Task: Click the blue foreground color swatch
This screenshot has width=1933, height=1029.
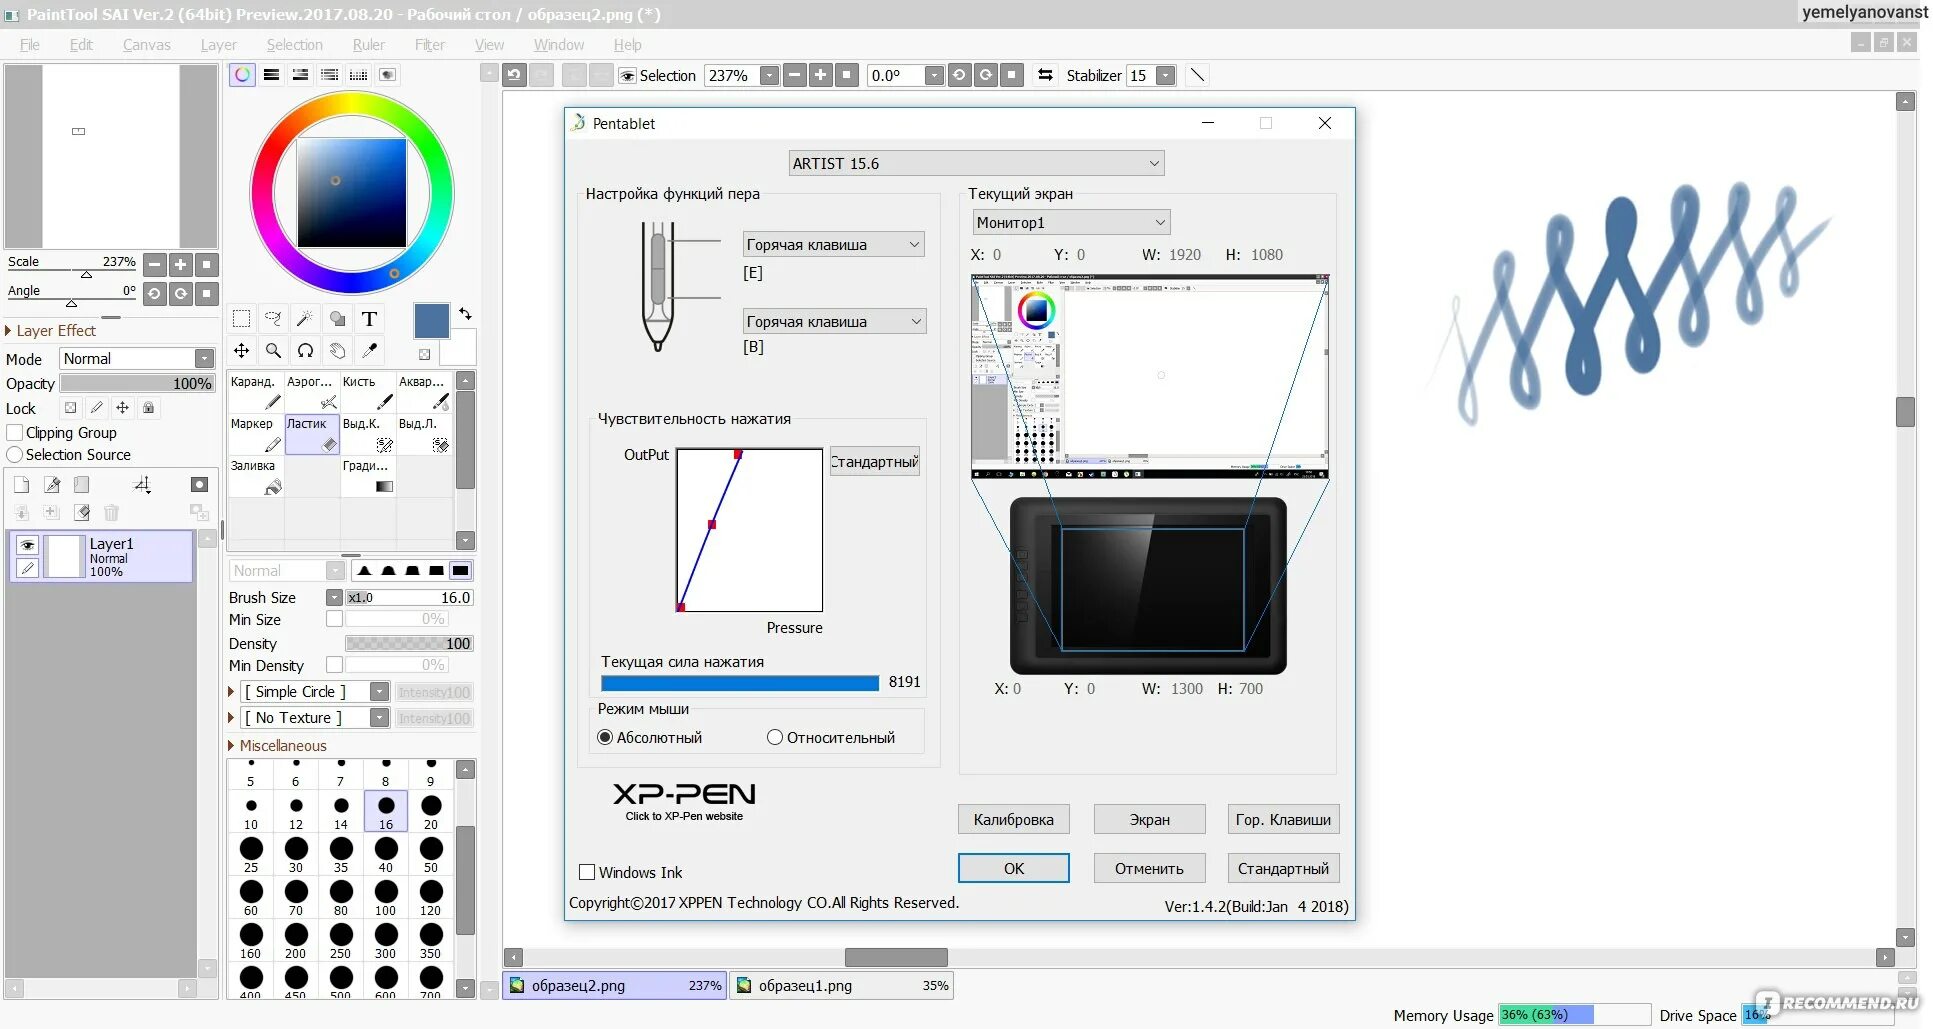Action: click(x=431, y=322)
